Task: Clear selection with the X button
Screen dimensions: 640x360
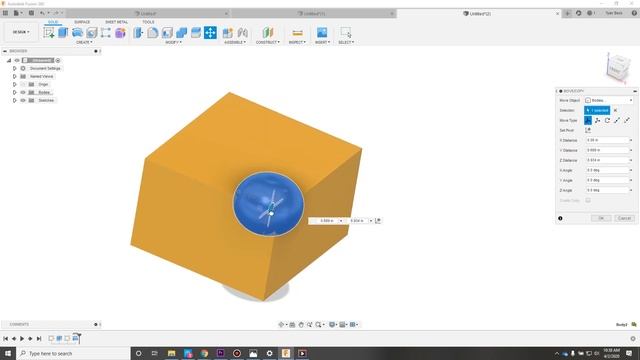Action: coord(616,111)
